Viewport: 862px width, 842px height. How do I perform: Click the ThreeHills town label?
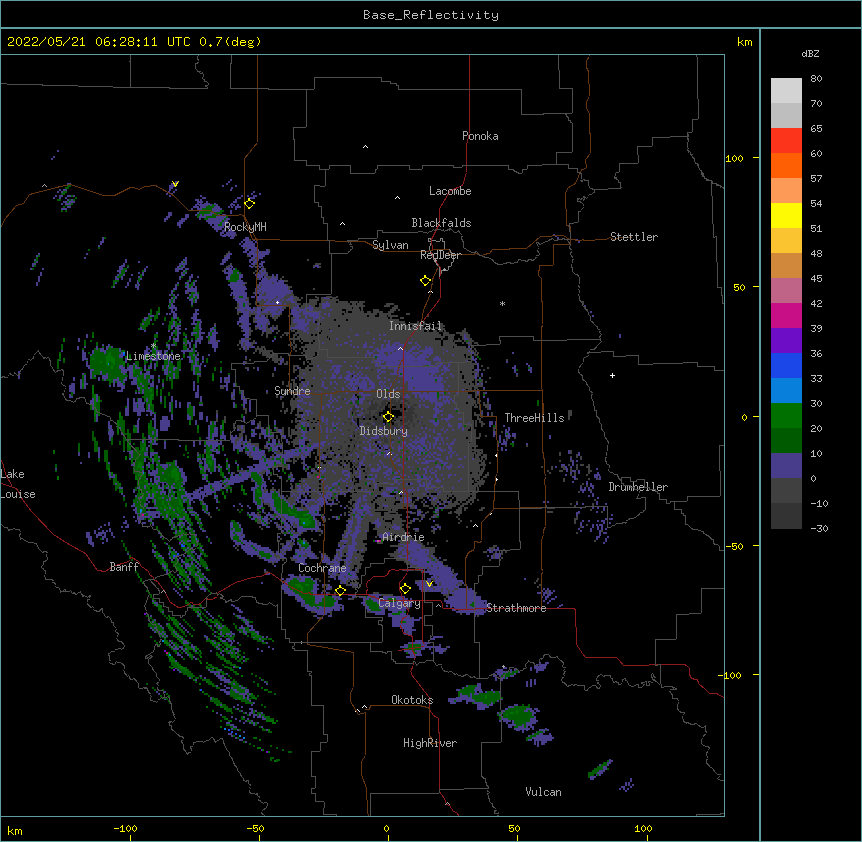click(534, 418)
